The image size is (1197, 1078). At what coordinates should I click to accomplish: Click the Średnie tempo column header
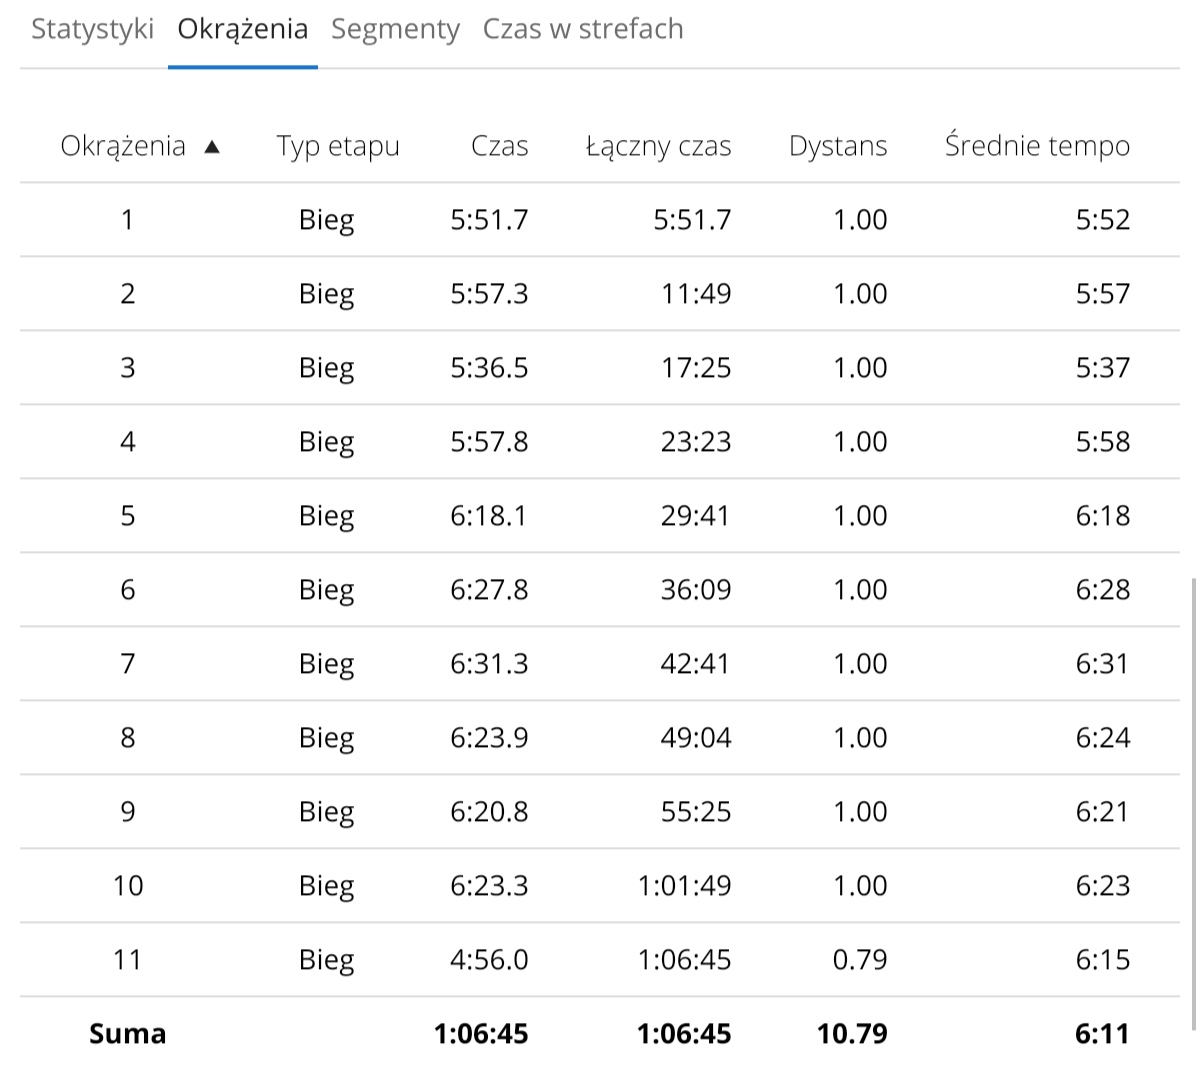pyautogui.click(x=1037, y=147)
